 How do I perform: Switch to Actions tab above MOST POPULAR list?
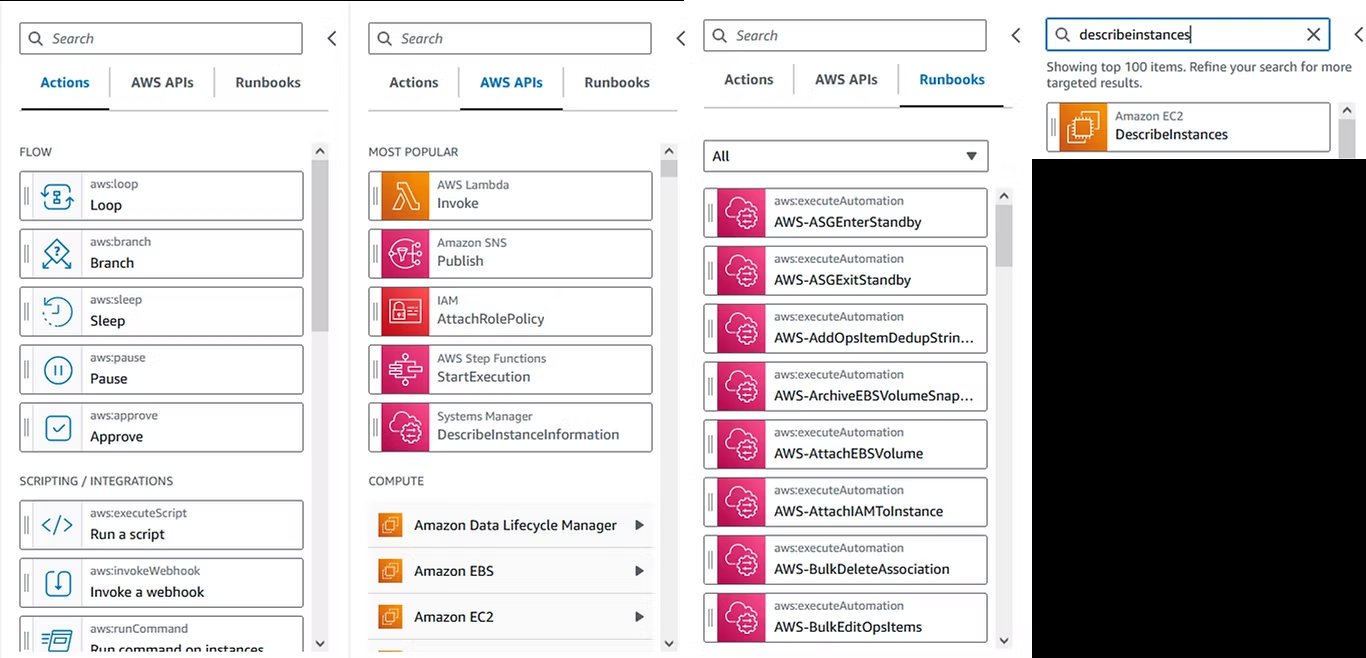[x=414, y=83]
